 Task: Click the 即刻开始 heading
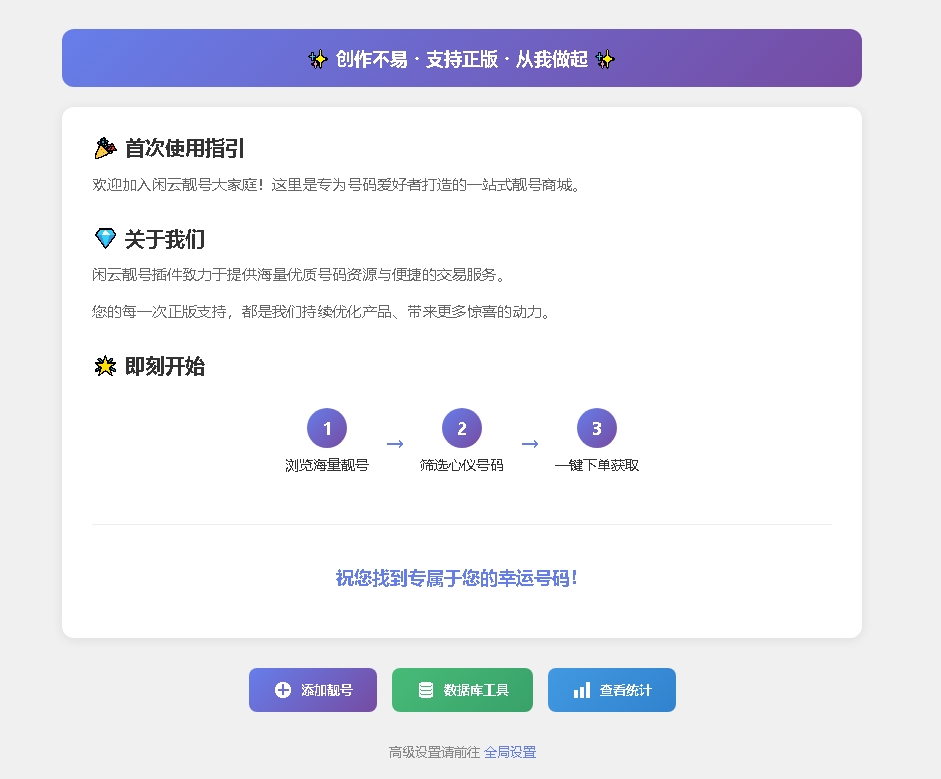coord(164,366)
